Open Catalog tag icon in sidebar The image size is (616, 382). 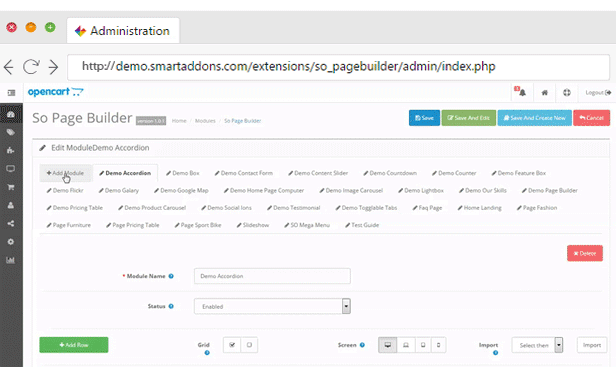click(11, 132)
